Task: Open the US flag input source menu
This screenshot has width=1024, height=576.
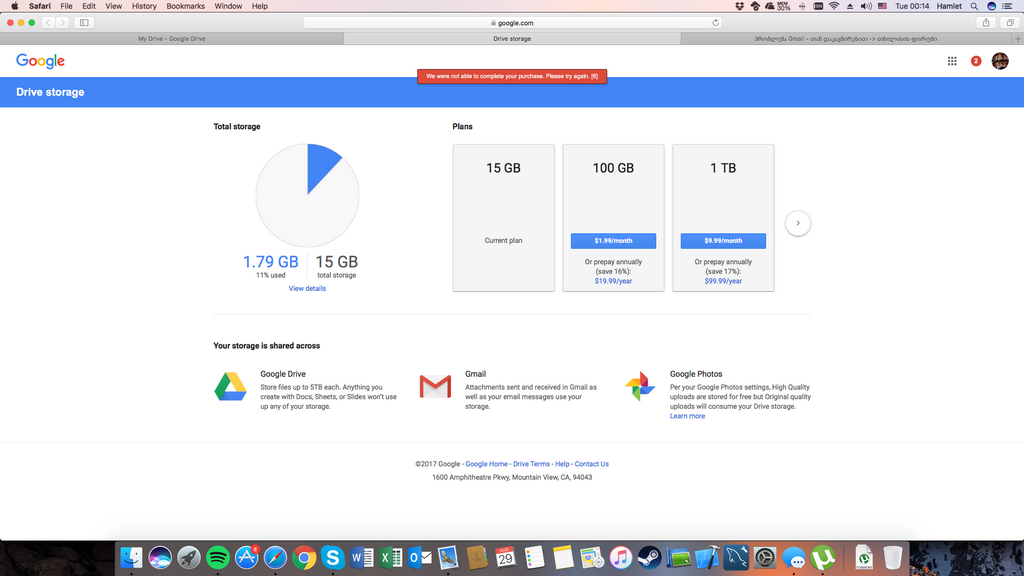Action: click(x=882, y=6)
